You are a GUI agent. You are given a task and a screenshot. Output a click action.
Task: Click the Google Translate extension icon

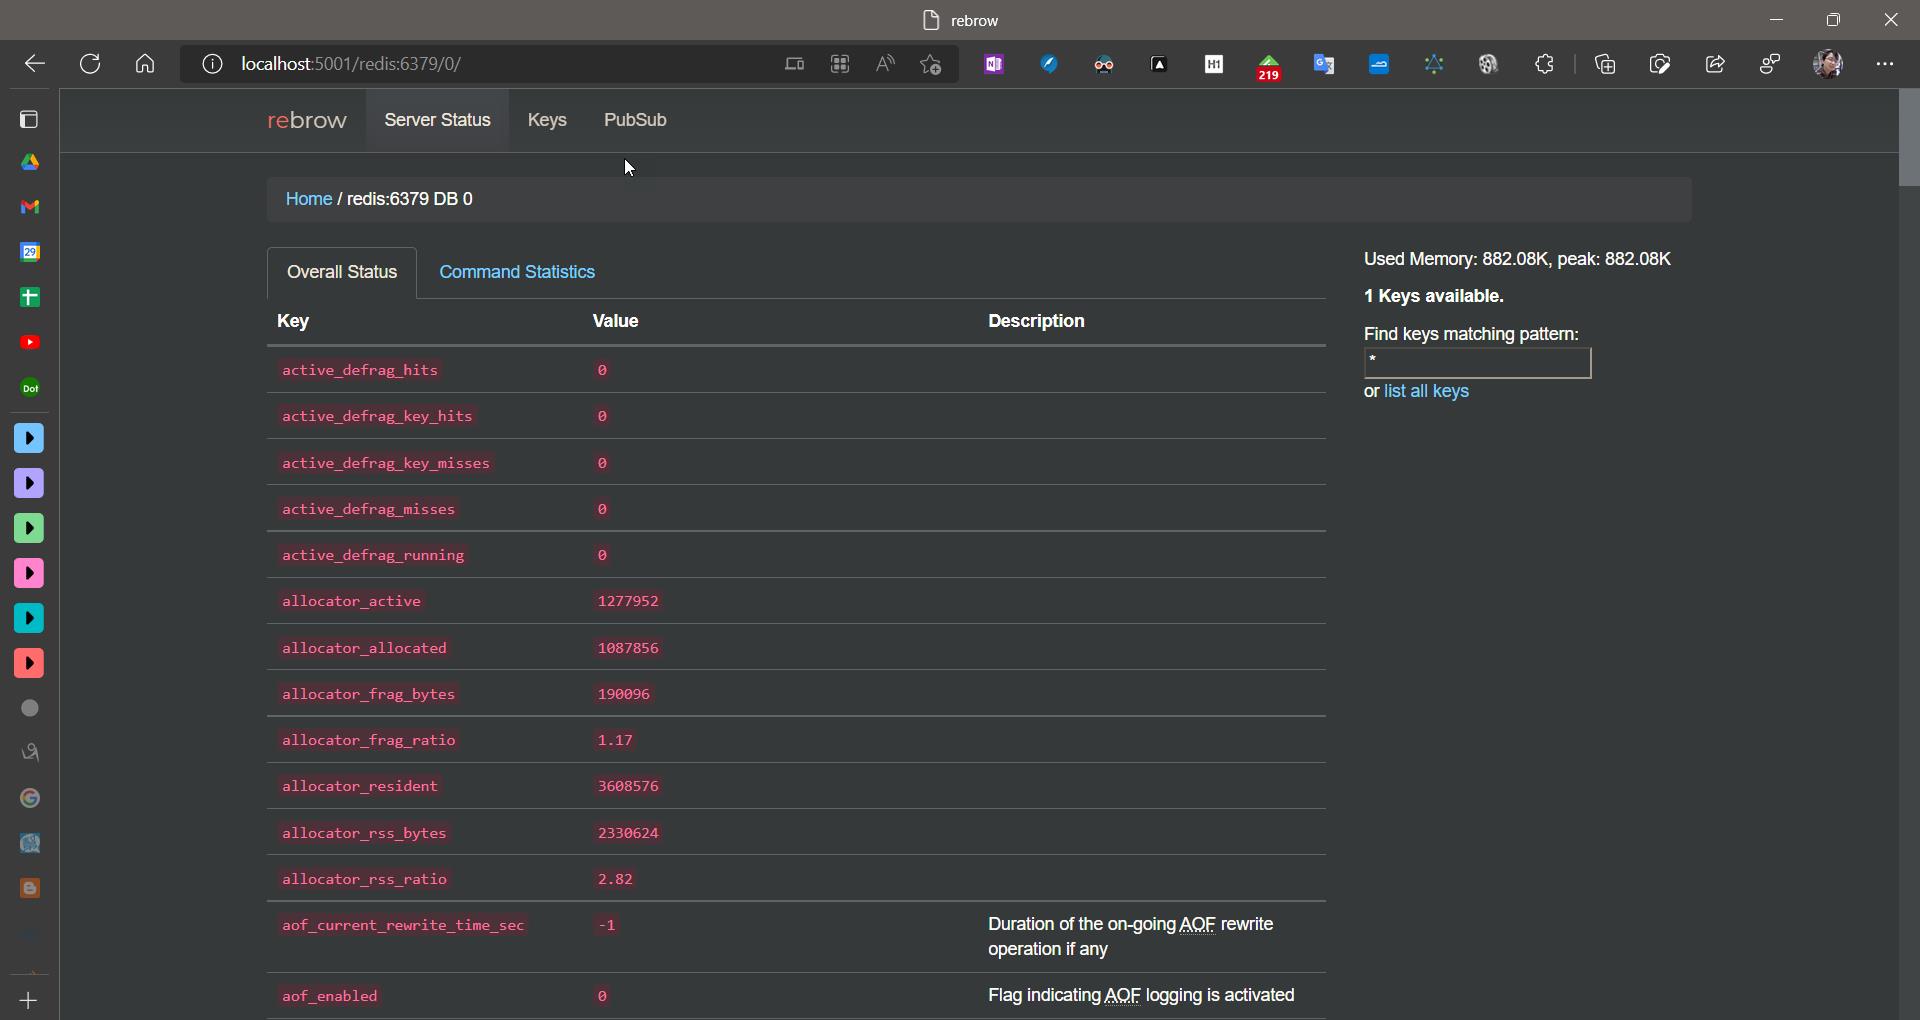[x=1324, y=65]
